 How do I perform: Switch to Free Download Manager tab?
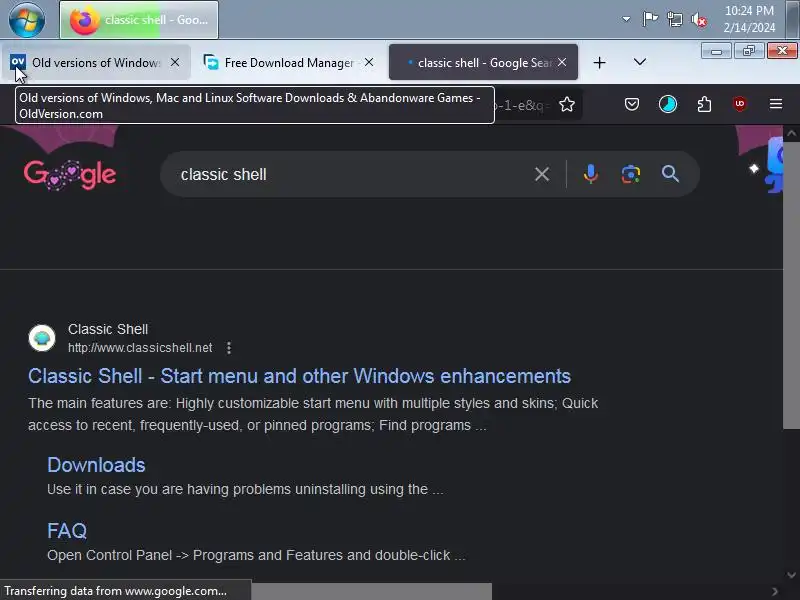(x=289, y=62)
